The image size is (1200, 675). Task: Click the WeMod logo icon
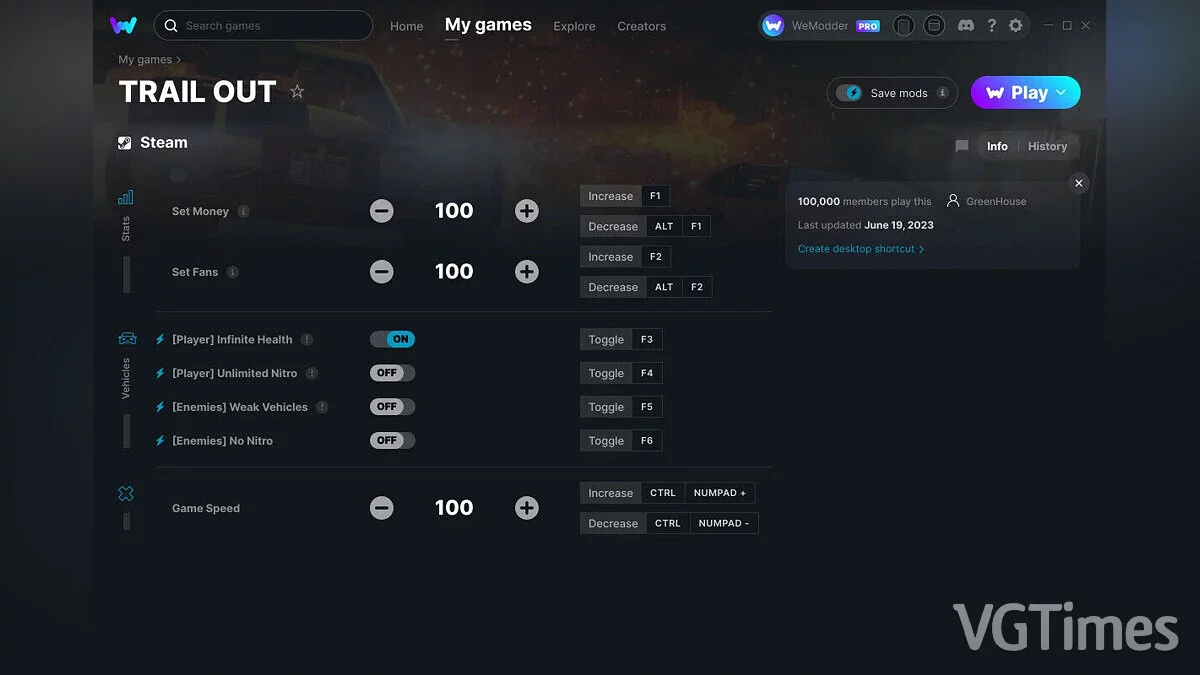[123, 25]
